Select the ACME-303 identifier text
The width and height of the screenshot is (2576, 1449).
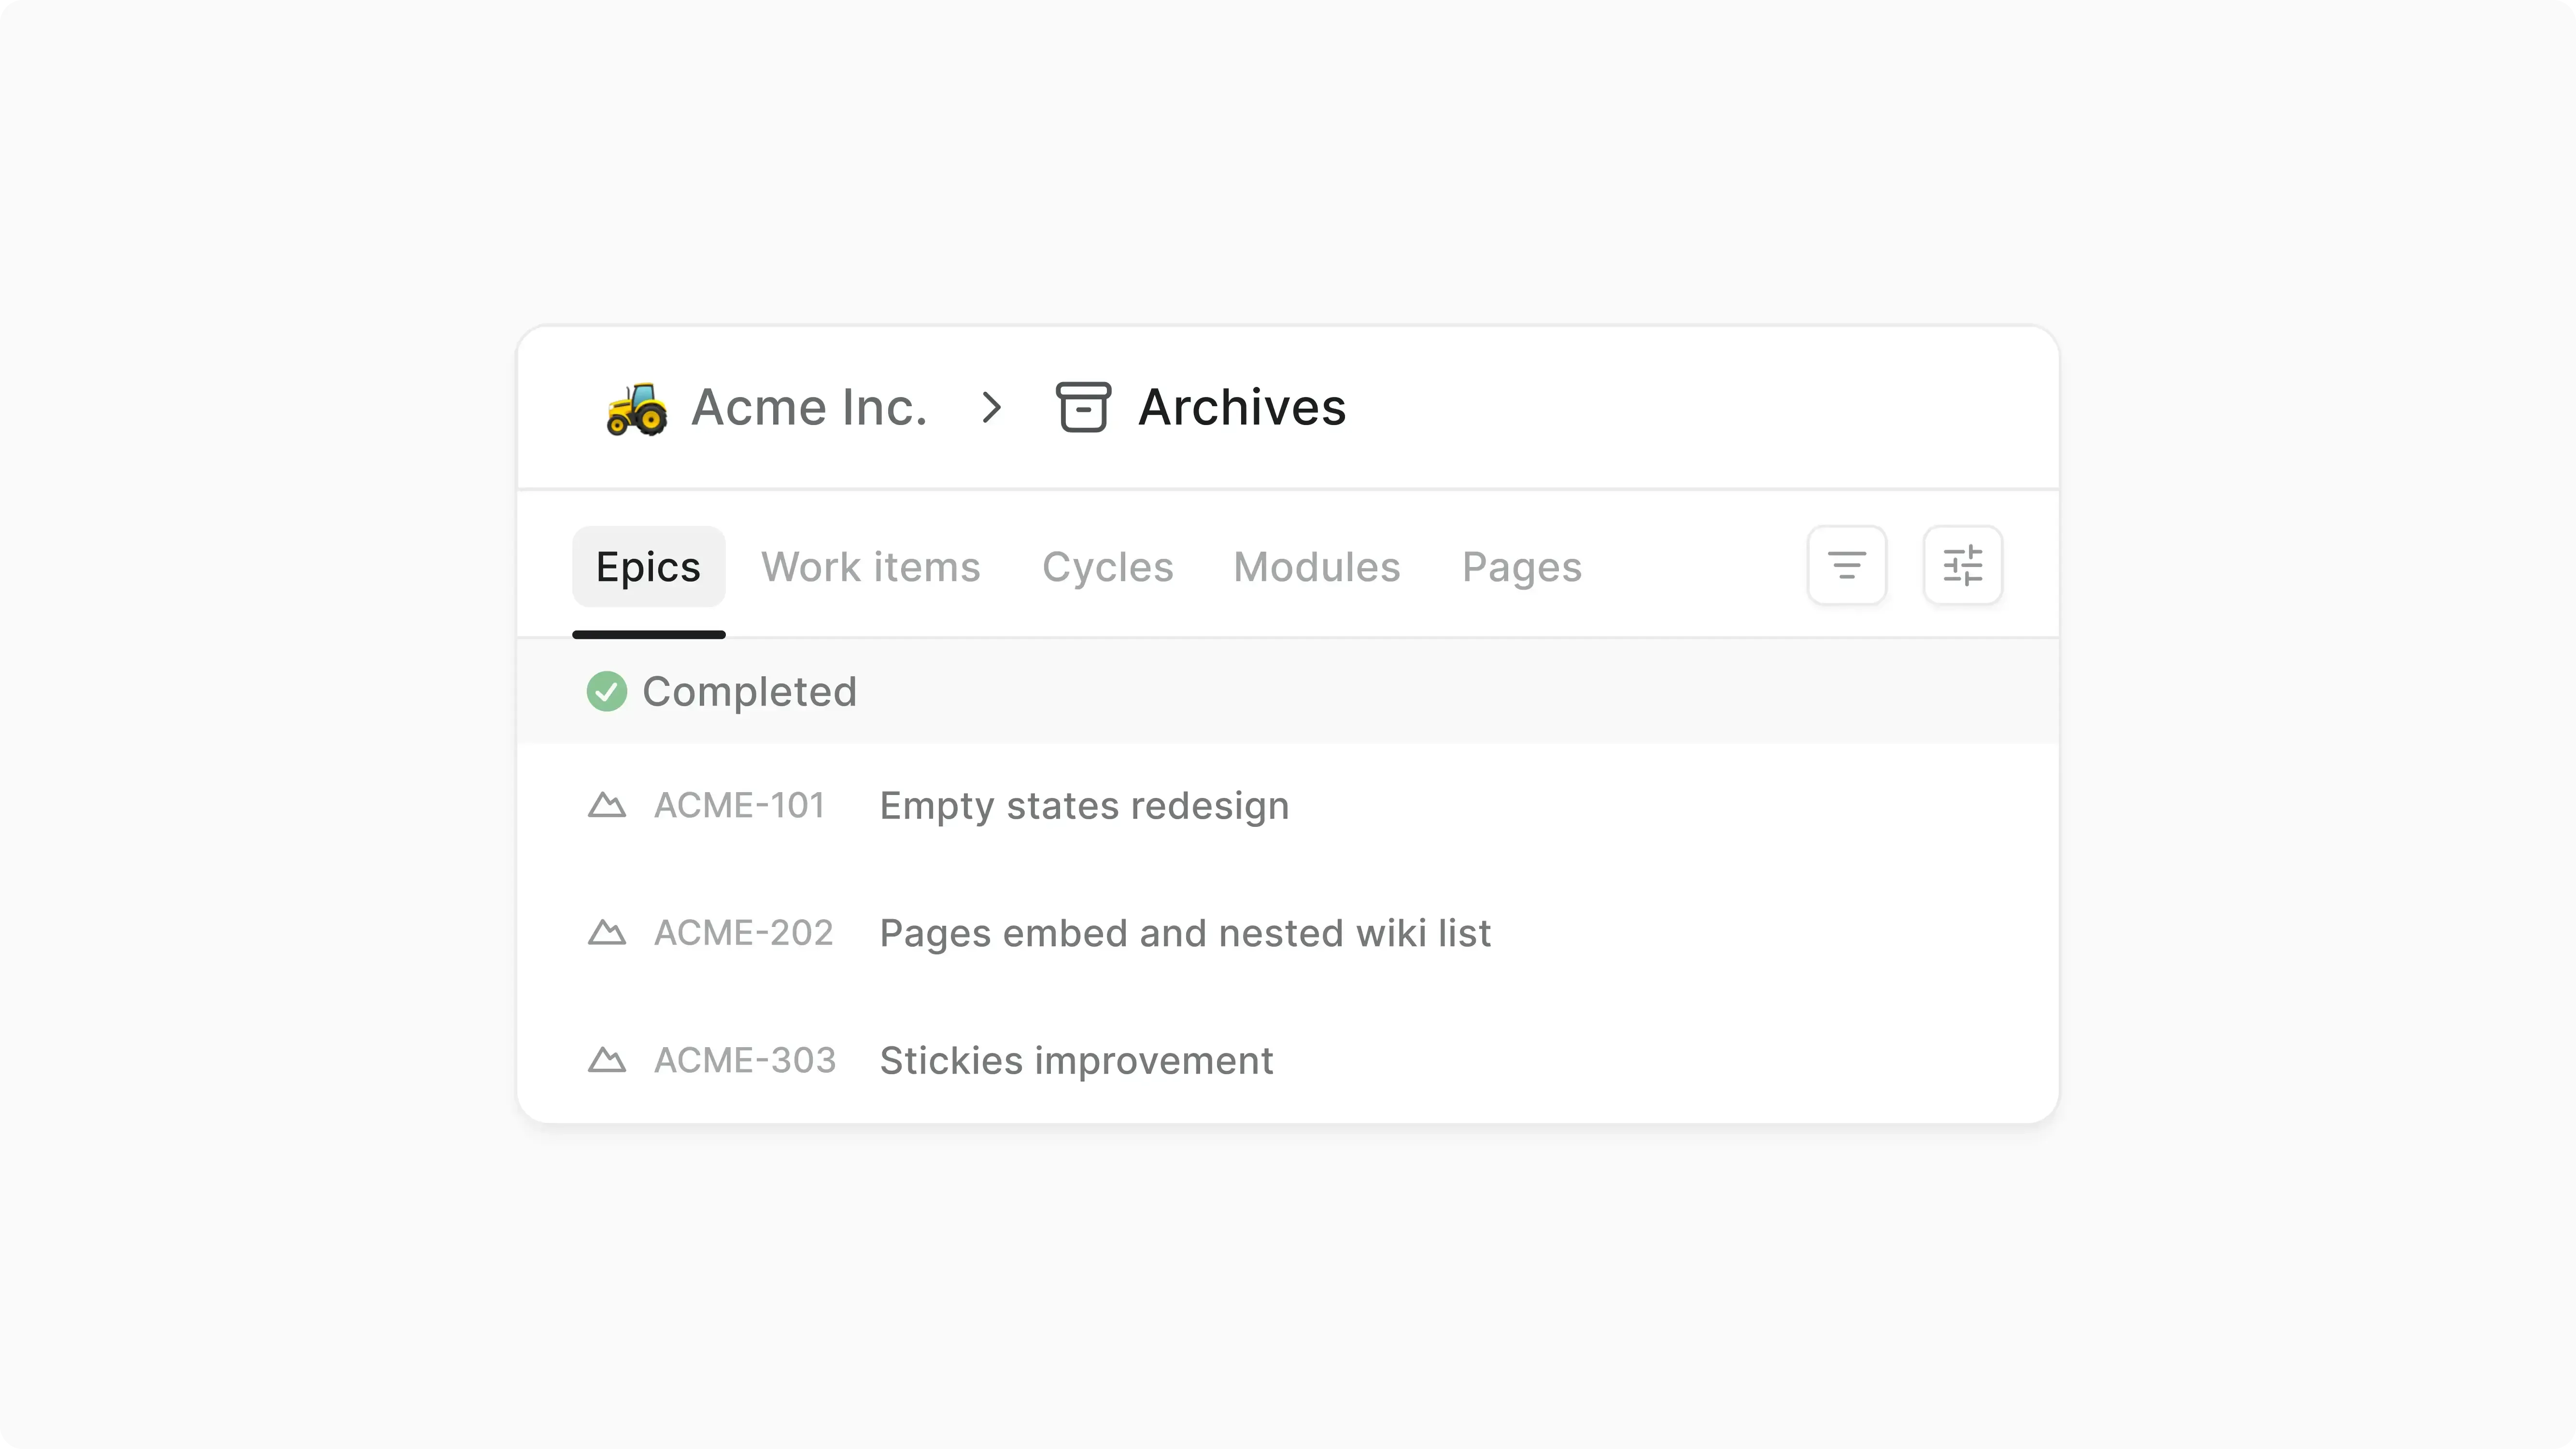[x=744, y=1060]
